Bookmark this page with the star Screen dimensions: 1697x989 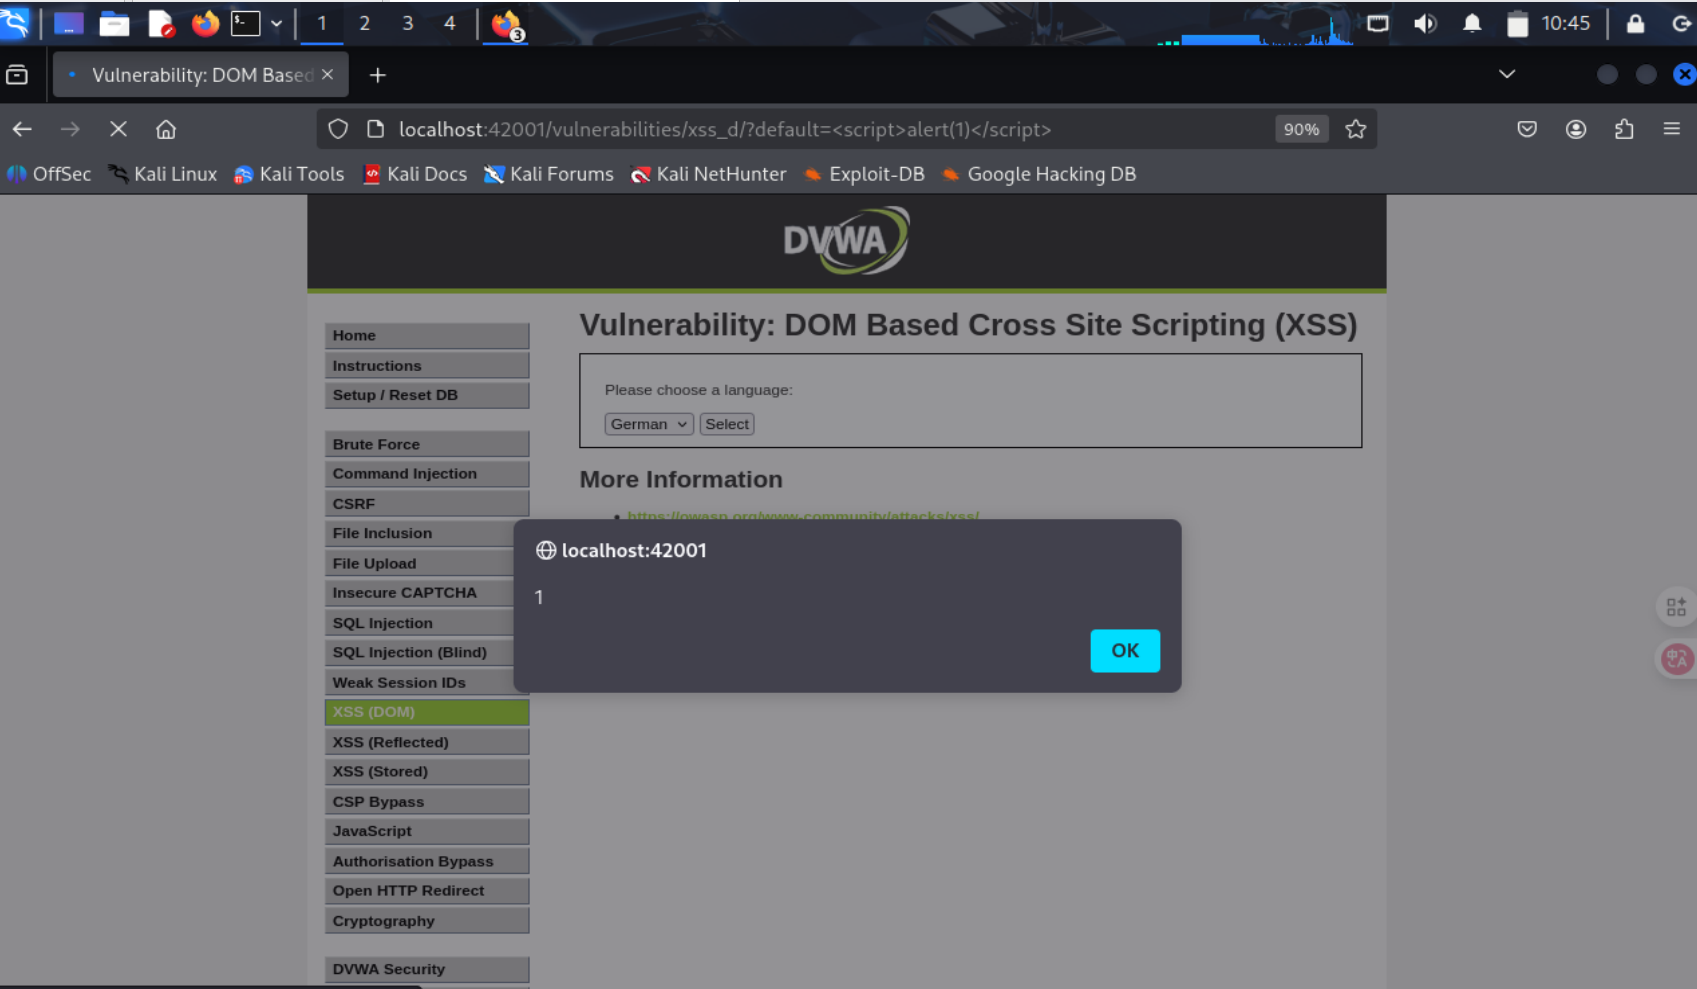(1356, 129)
